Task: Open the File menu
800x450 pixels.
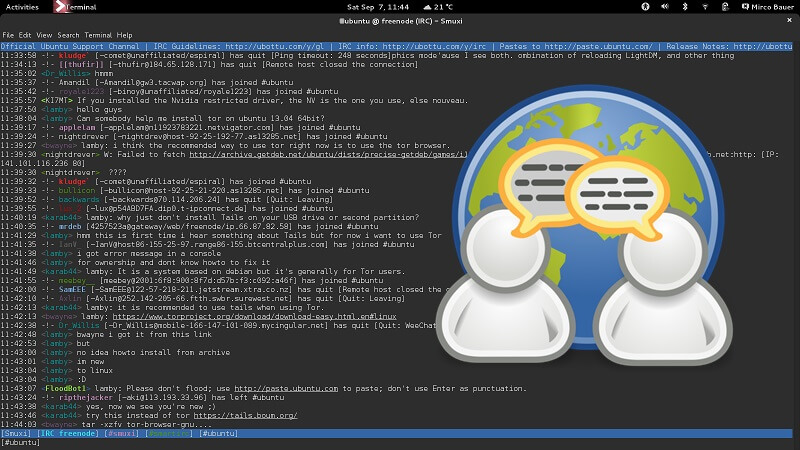Action: (x=8, y=35)
